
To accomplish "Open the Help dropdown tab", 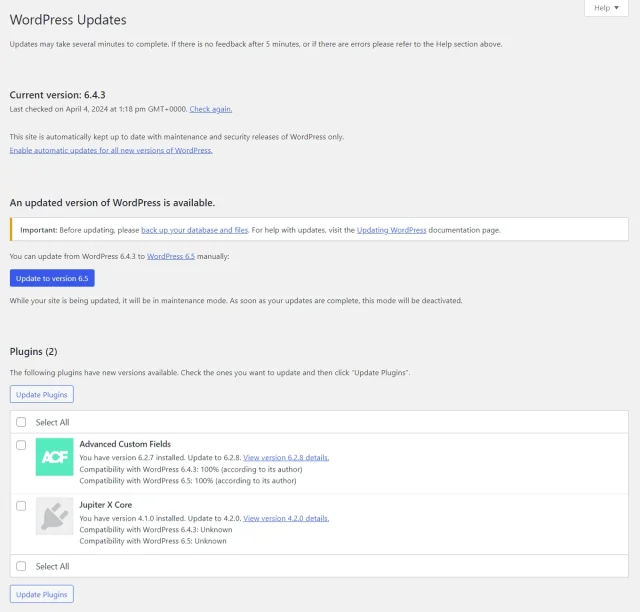I will tap(606, 8).
